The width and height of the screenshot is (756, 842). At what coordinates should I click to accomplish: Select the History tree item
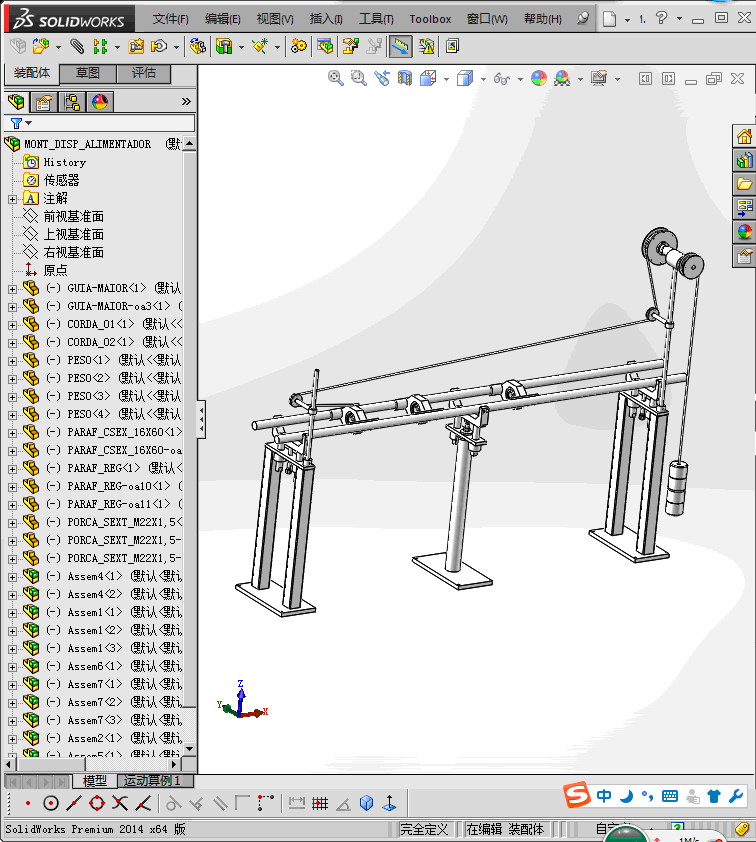[64, 162]
